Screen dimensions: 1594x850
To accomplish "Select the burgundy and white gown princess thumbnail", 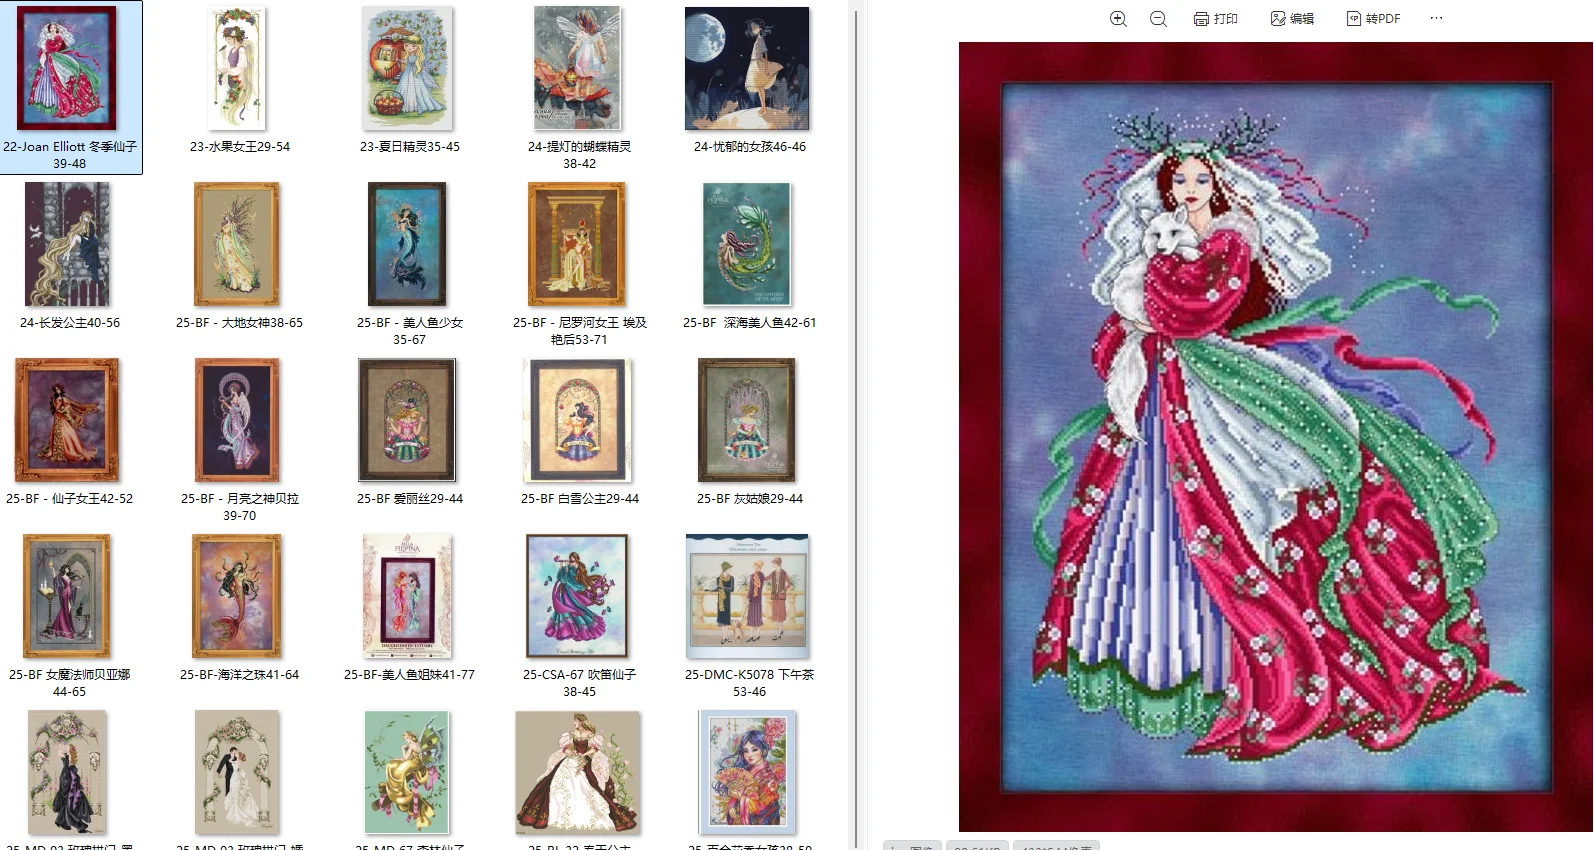I will [578, 772].
